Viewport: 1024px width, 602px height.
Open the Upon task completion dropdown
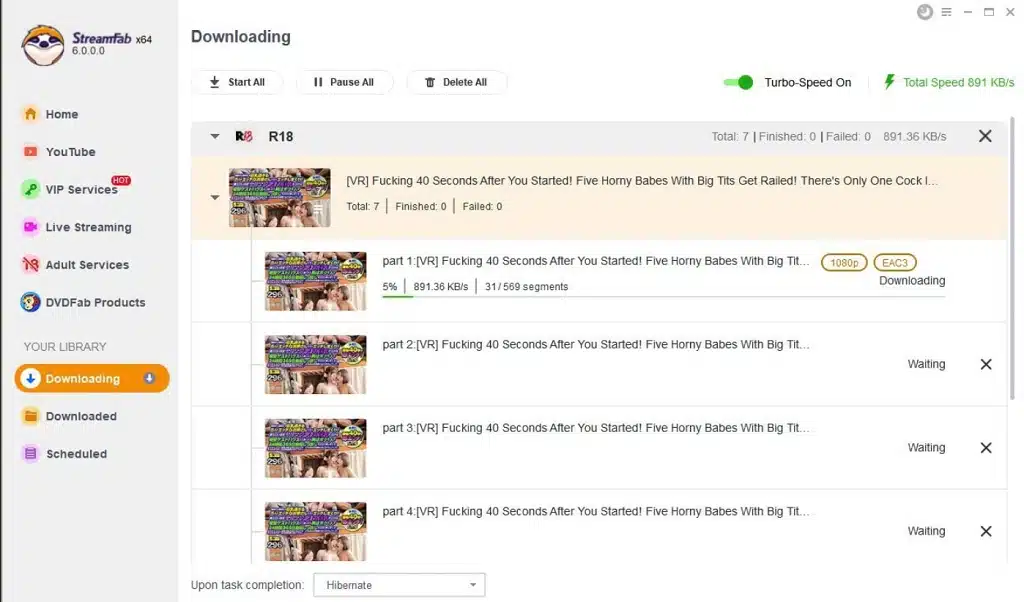[398, 584]
